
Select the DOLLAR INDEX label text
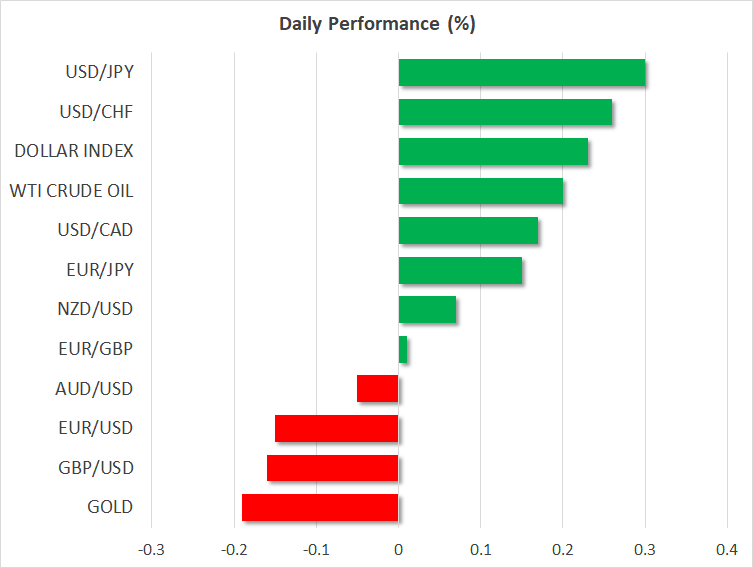tap(74, 152)
